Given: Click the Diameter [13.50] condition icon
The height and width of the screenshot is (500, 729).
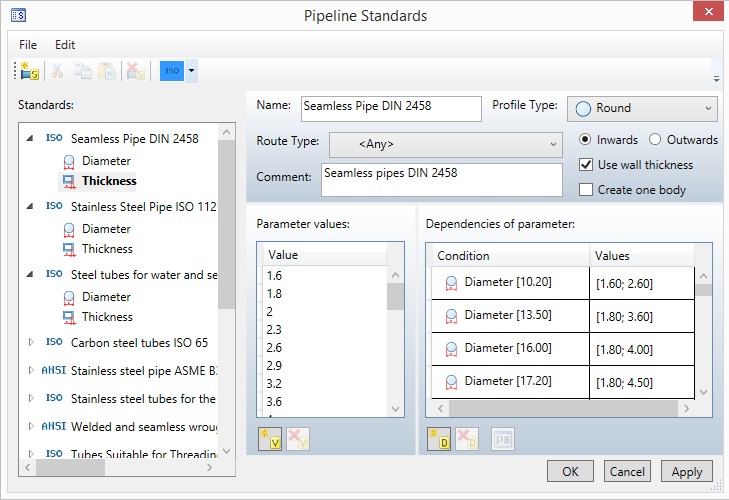Looking at the screenshot, I should click(x=451, y=316).
